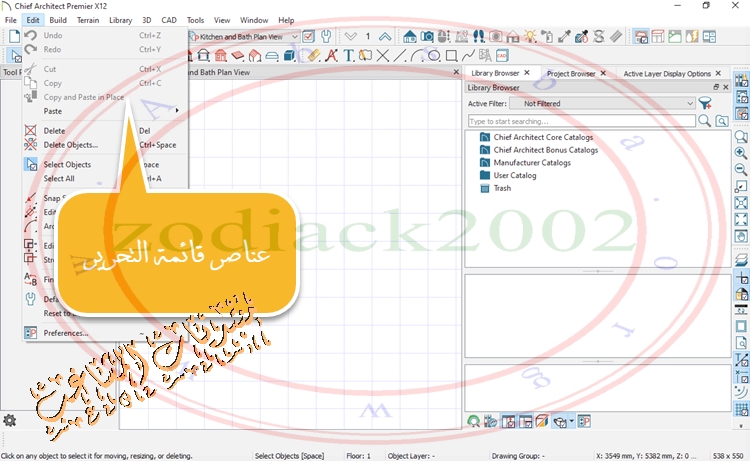Close the Library Browser tab
Screen dimensions: 750x461
click(x=527, y=73)
